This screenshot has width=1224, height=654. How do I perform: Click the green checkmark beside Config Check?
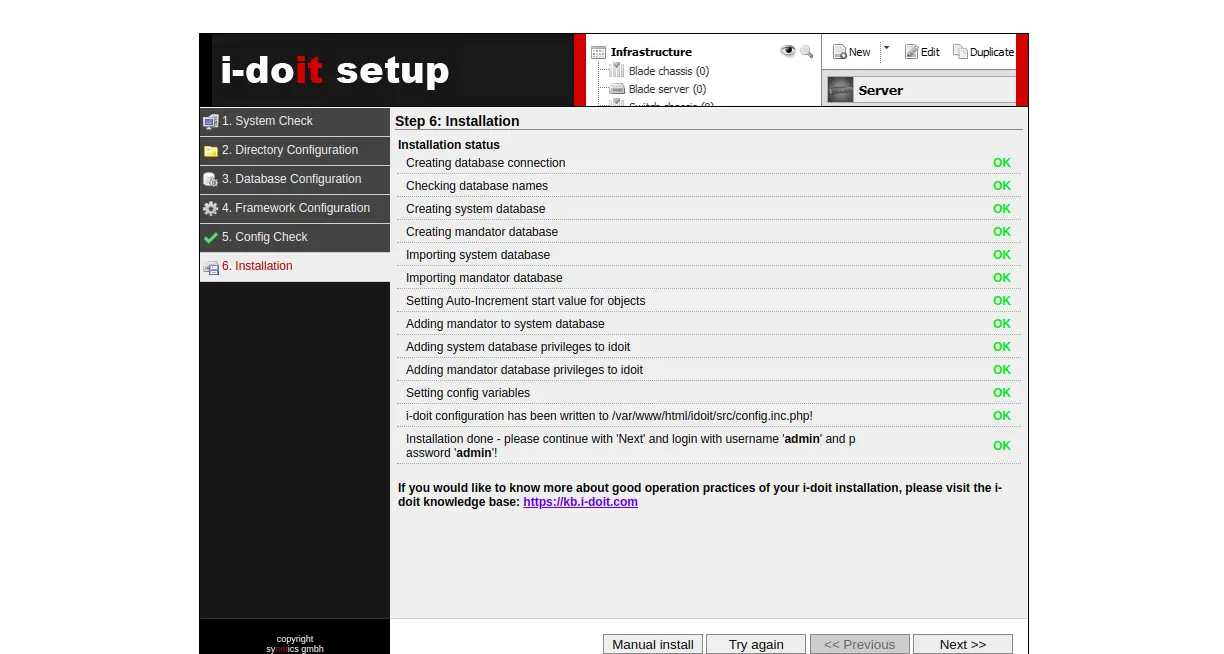[x=210, y=238]
